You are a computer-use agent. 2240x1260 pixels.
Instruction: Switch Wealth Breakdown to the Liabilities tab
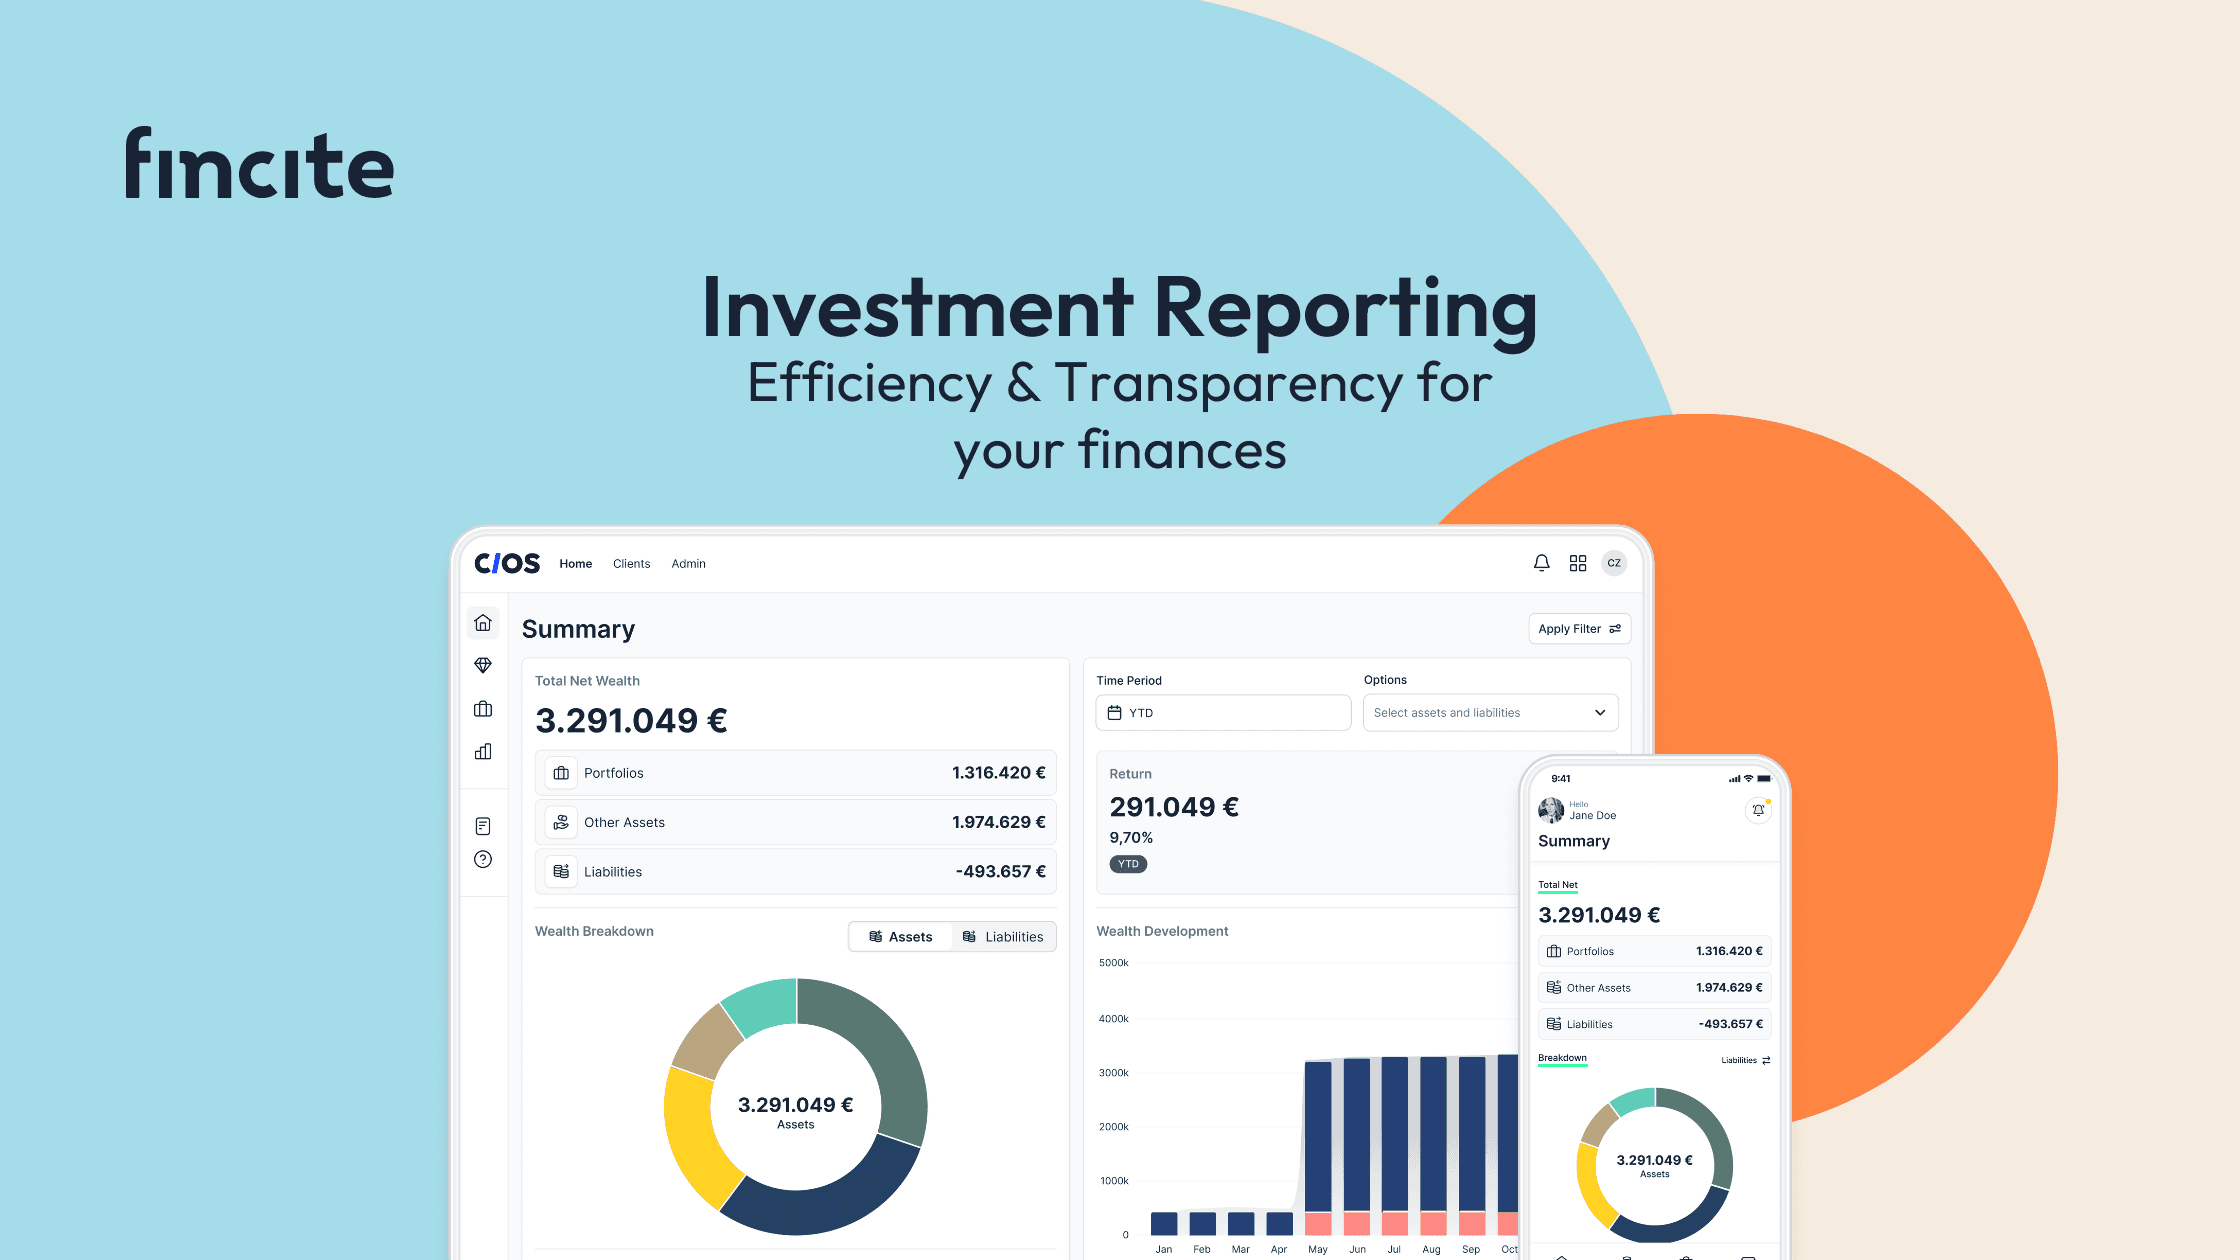coord(1003,937)
